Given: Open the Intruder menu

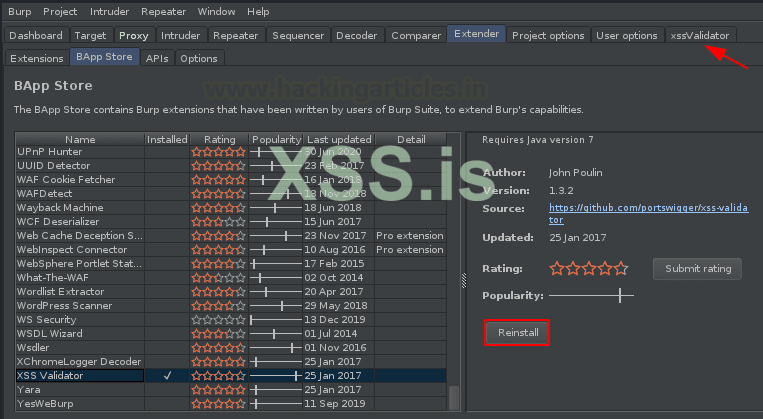Looking at the screenshot, I should coord(109,11).
